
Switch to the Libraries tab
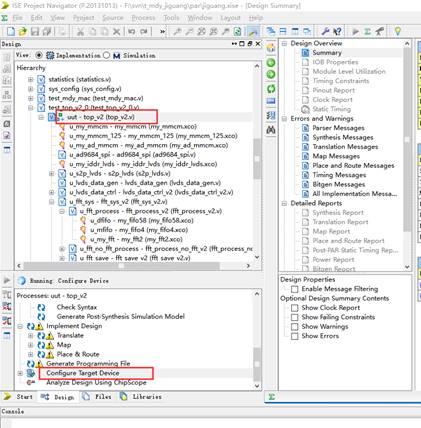pyautogui.click(x=141, y=397)
